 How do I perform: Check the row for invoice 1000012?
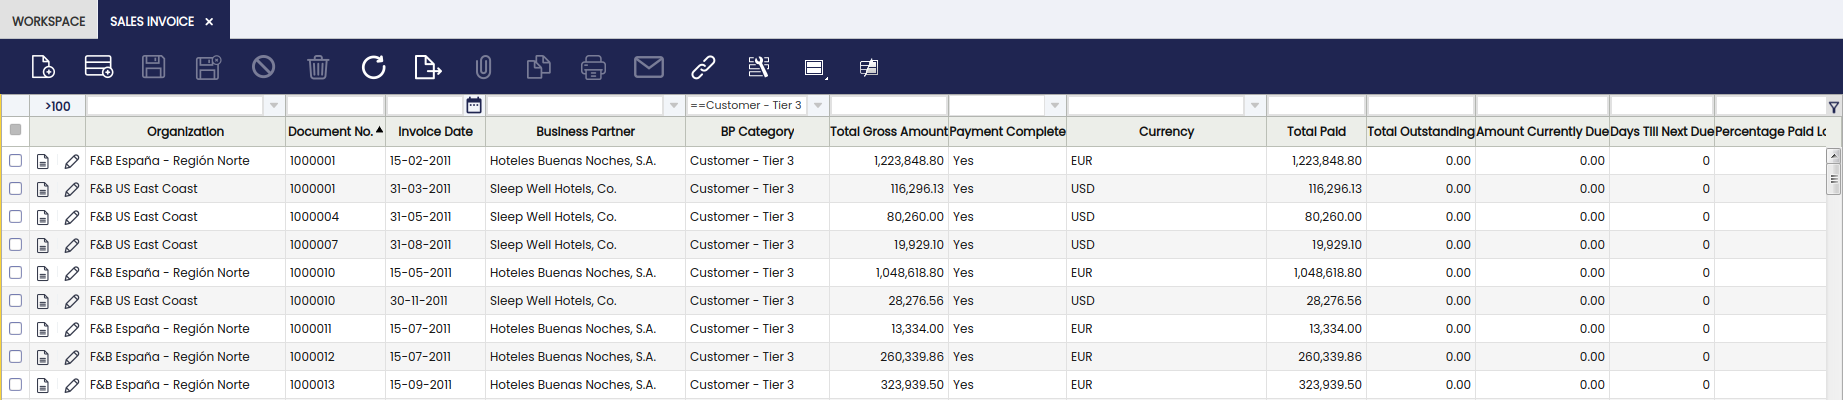tap(15, 356)
